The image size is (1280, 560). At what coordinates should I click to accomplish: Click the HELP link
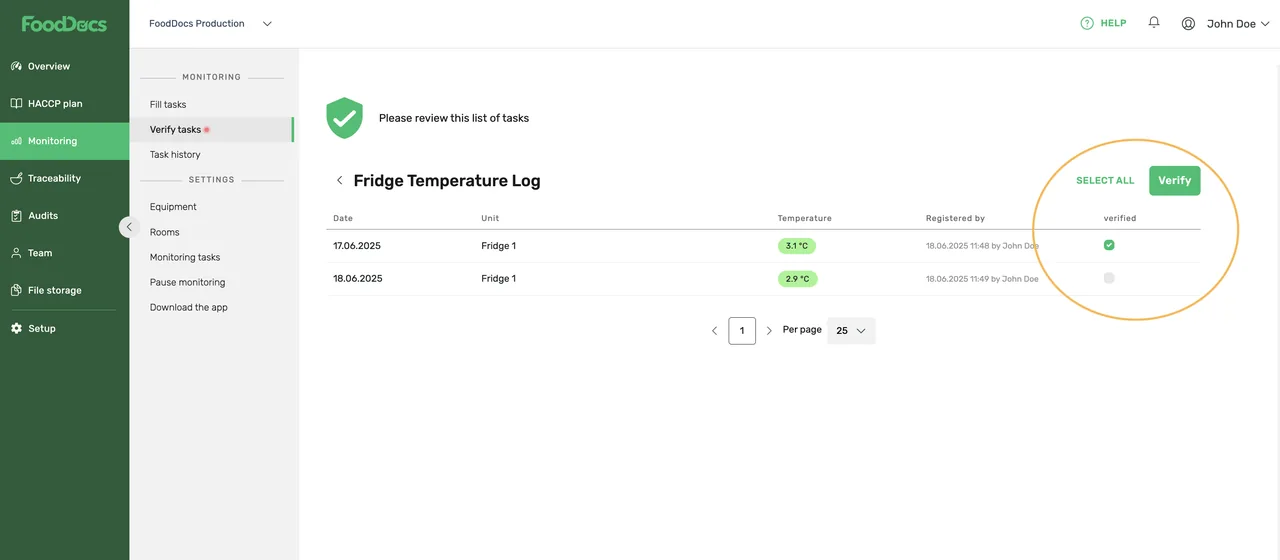[x=1113, y=23]
